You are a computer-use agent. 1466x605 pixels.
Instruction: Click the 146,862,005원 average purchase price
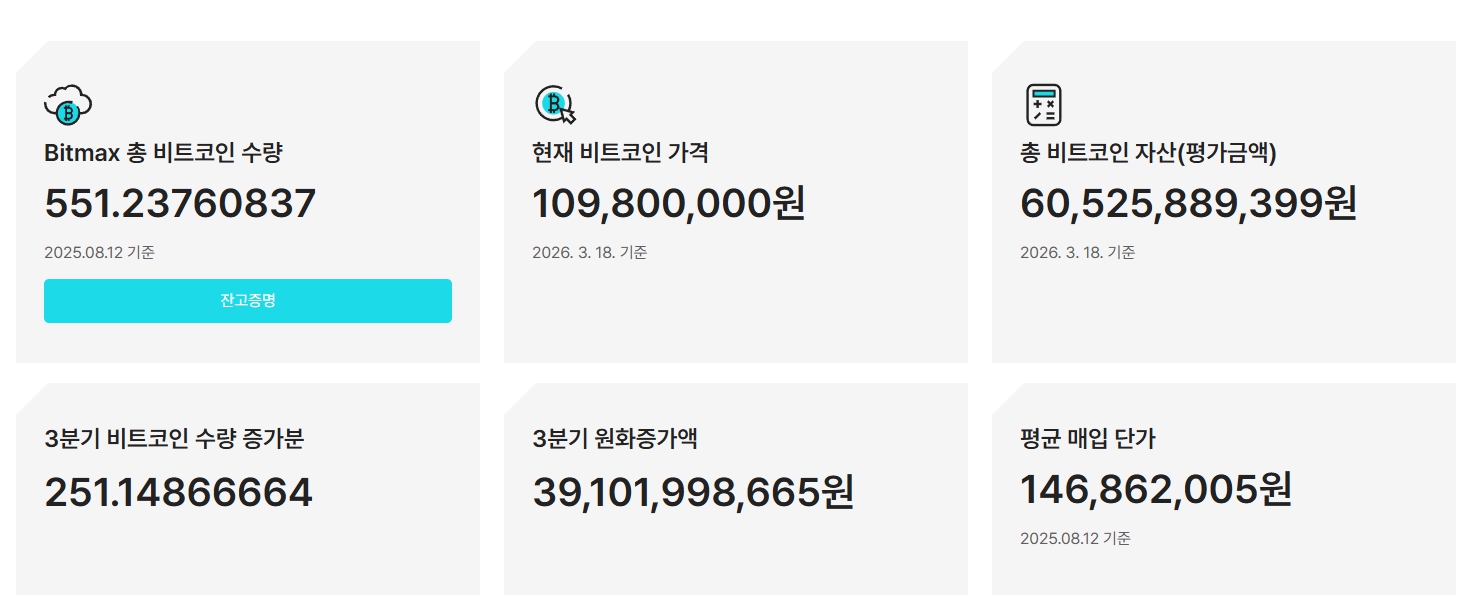tap(1156, 491)
